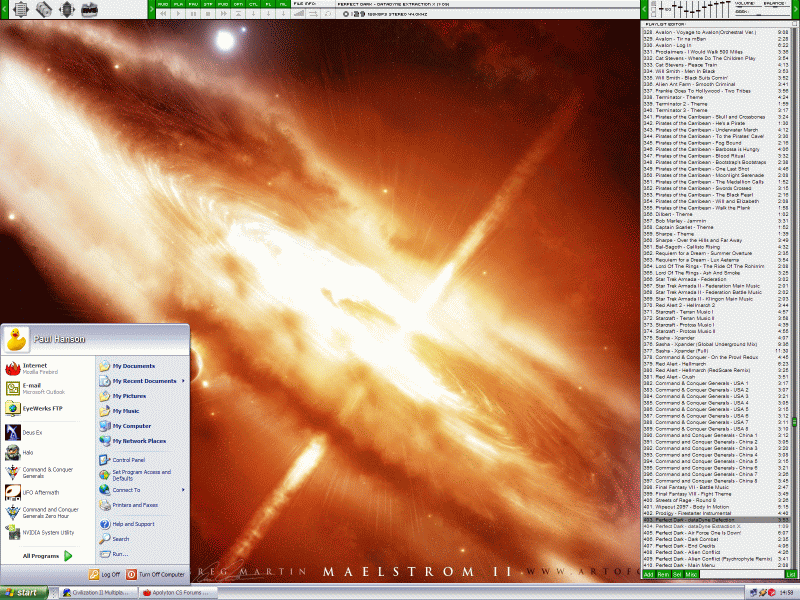Open My Computer from Start menu
The height and width of the screenshot is (600, 800).
(142, 426)
